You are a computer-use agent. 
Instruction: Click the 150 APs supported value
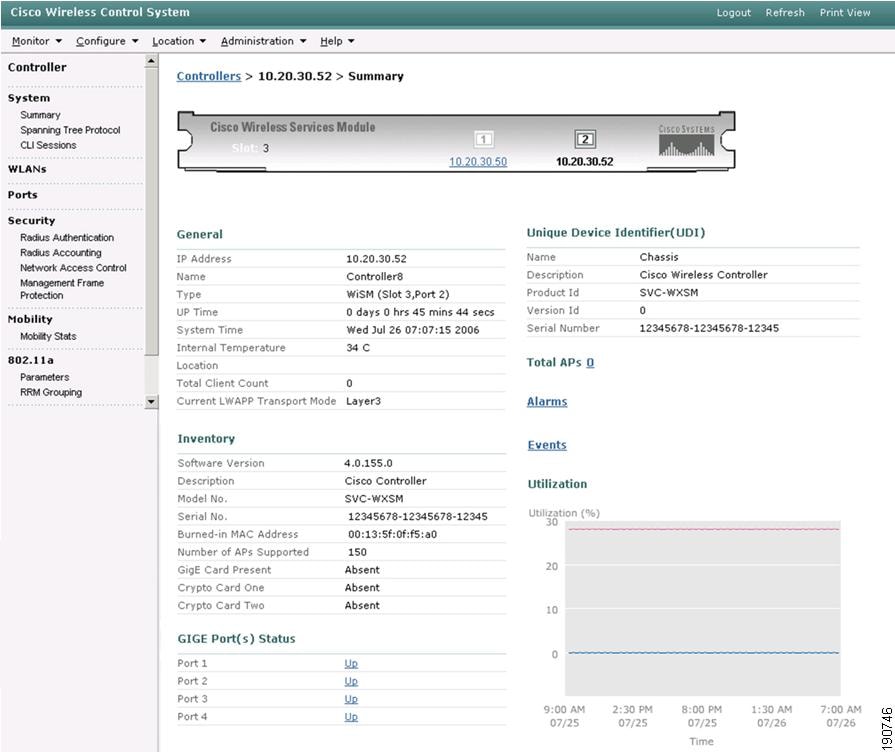357,552
